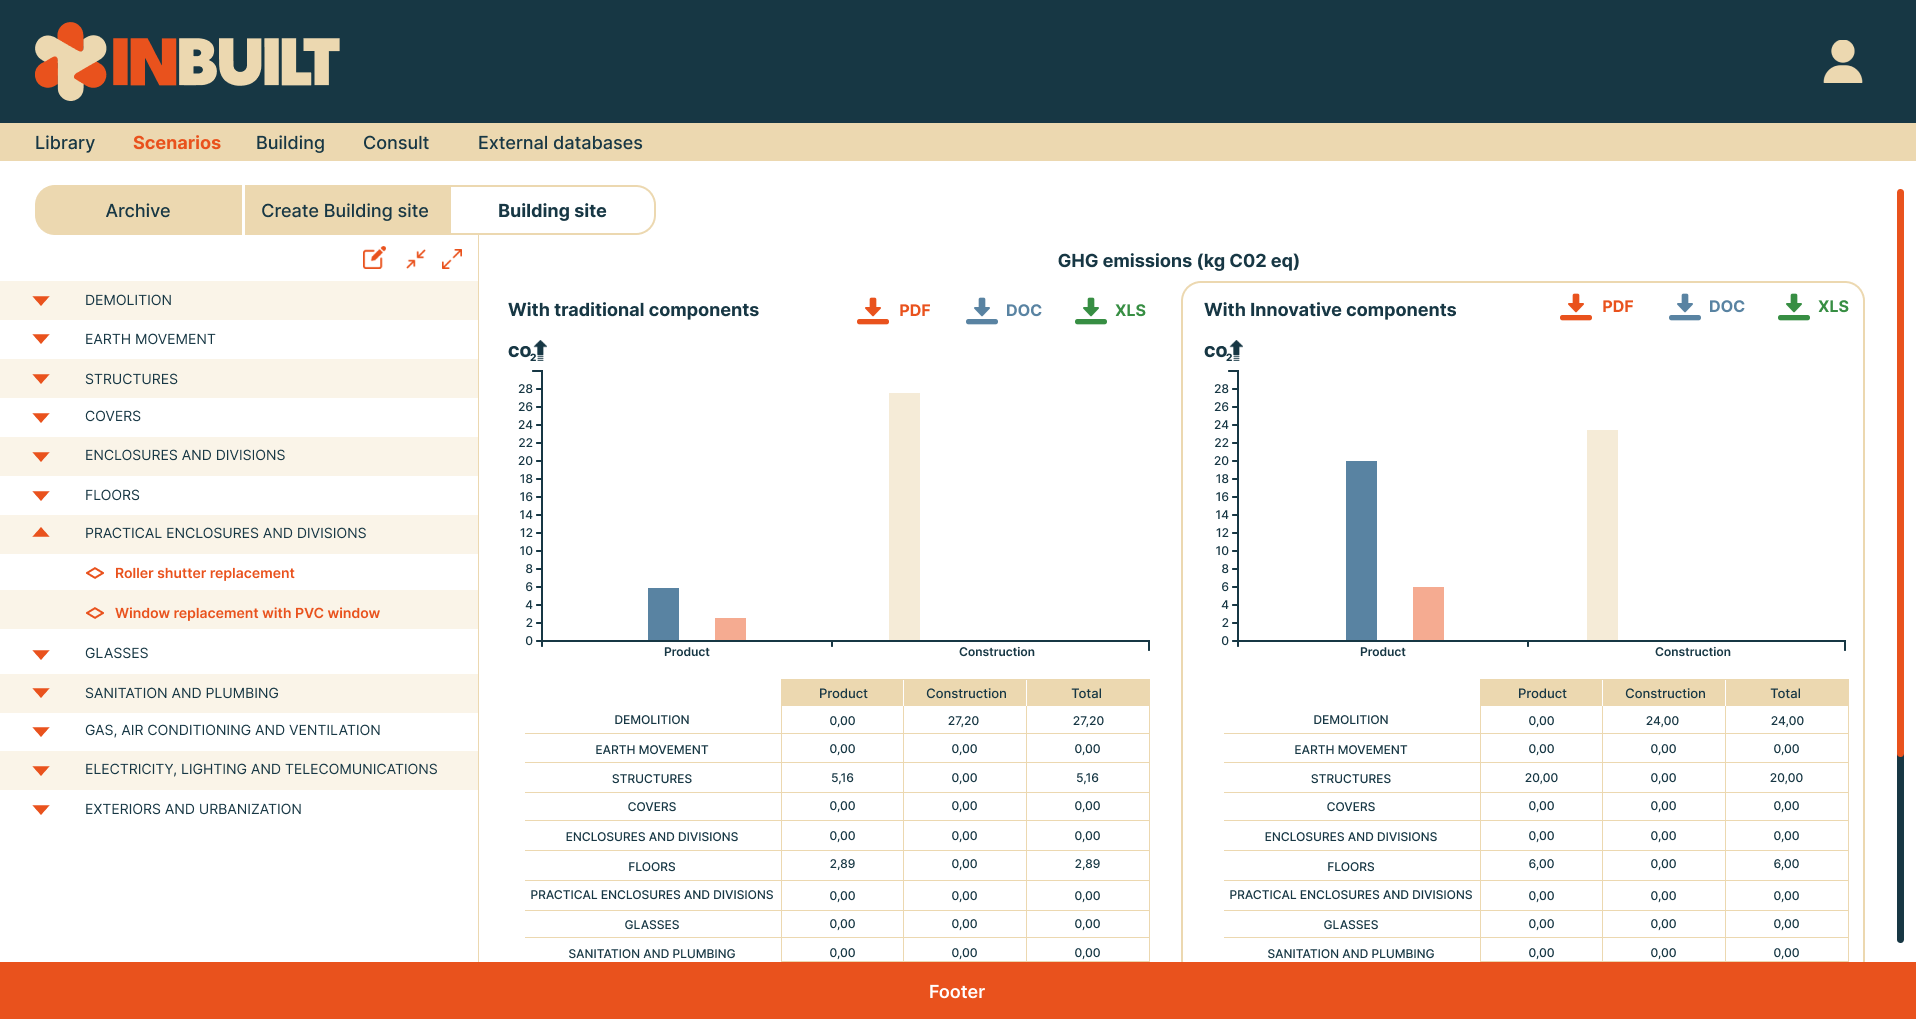Open the Library menu
The width and height of the screenshot is (1916, 1019).
pyautogui.click(x=65, y=143)
